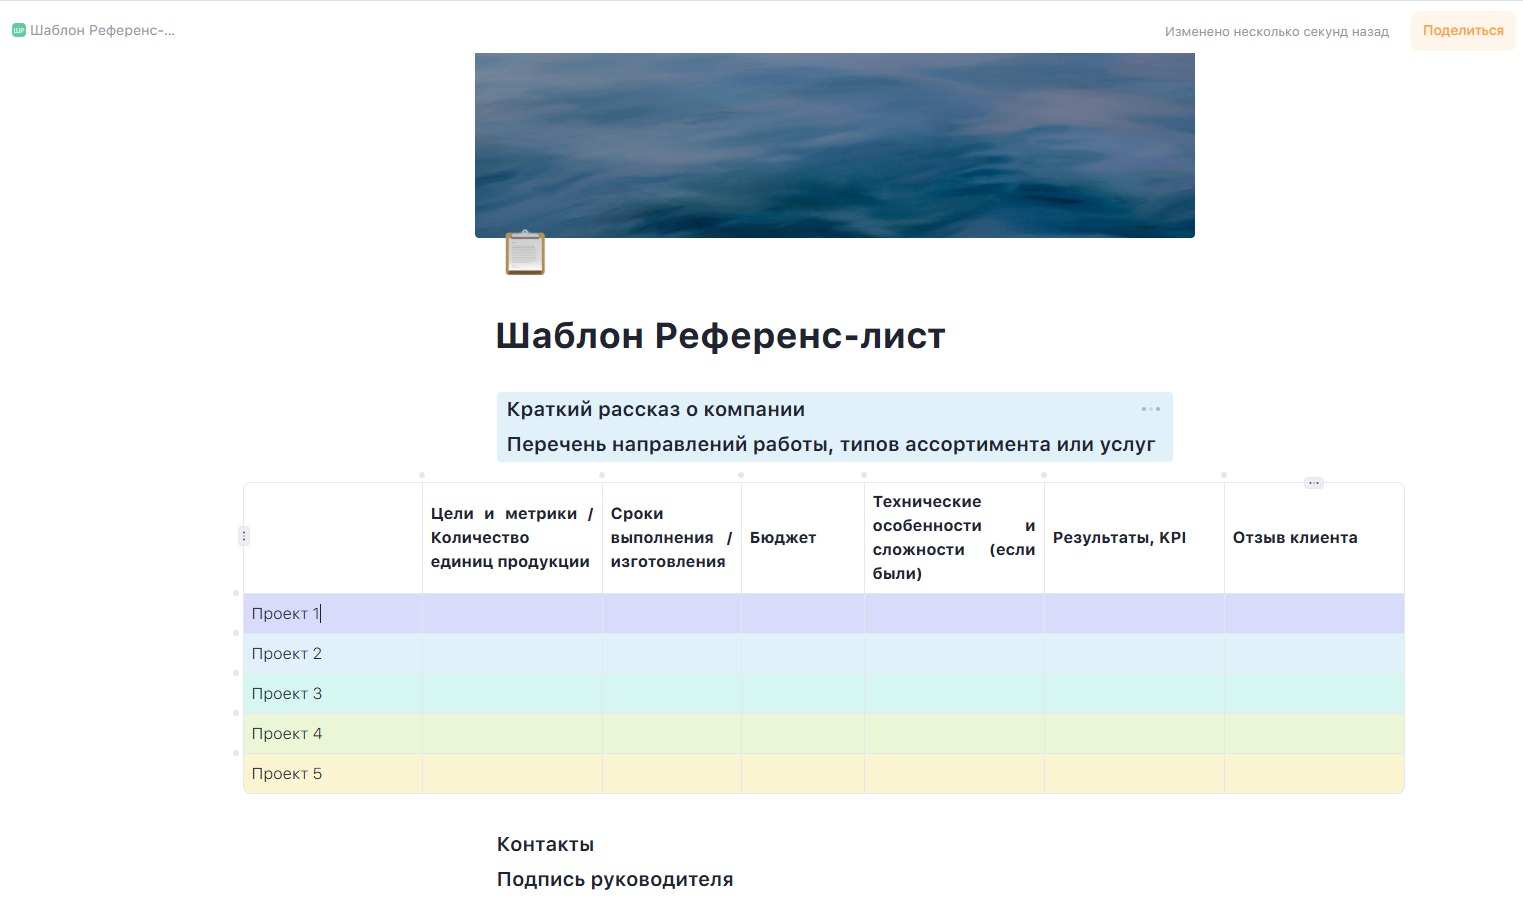The image size is (1523, 915).
Task: Select the 'Сроки выполнения / изготовления' header cell
Action: click(672, 538)
